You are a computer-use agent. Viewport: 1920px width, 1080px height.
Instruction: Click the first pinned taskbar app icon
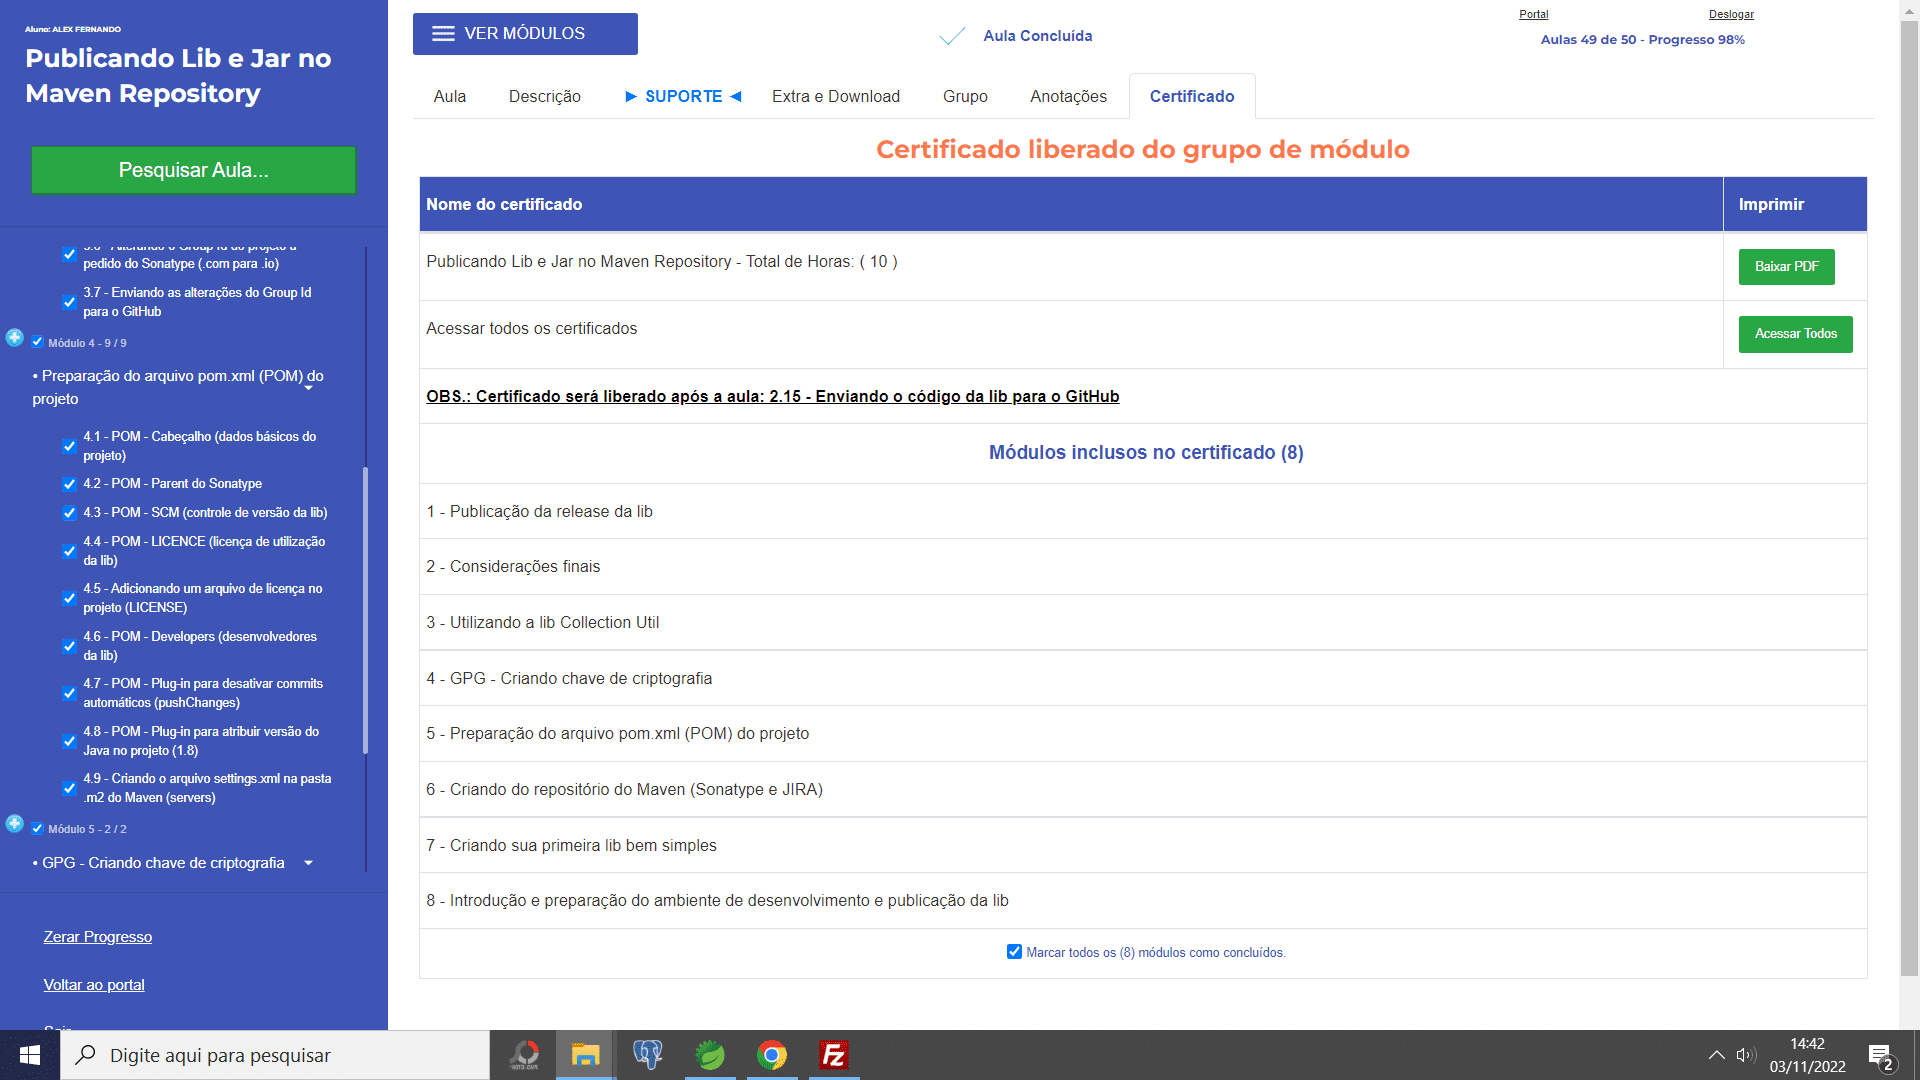(x=524, y=1055)
